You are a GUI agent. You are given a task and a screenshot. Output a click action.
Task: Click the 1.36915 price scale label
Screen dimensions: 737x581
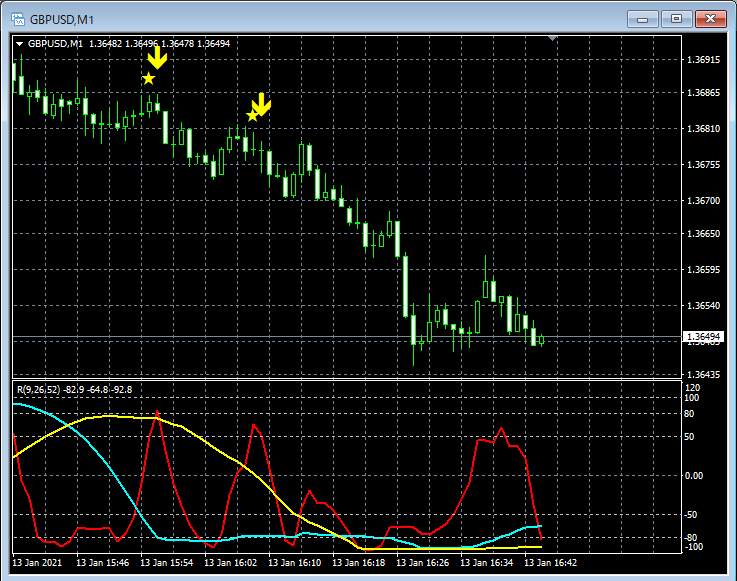pyautogui.click(x=705, y=60)
